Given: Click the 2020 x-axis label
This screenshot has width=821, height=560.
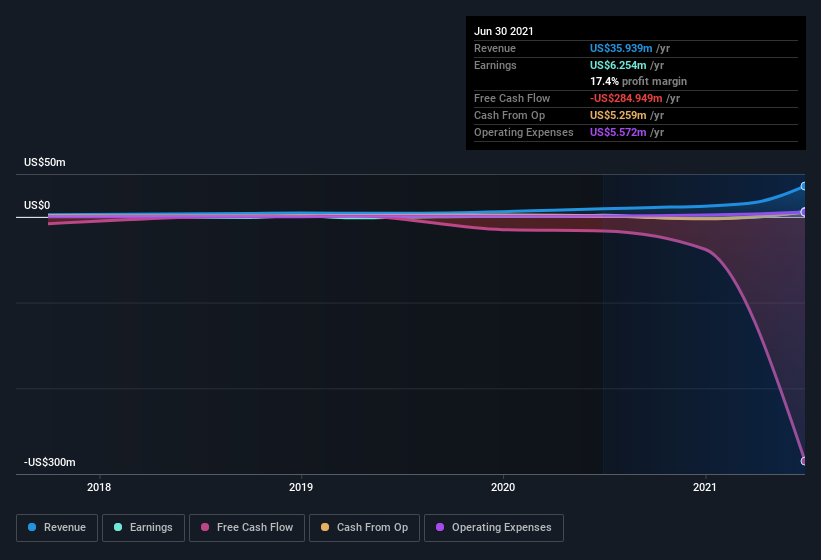Looking at the screenshot, I should point(503,487).
